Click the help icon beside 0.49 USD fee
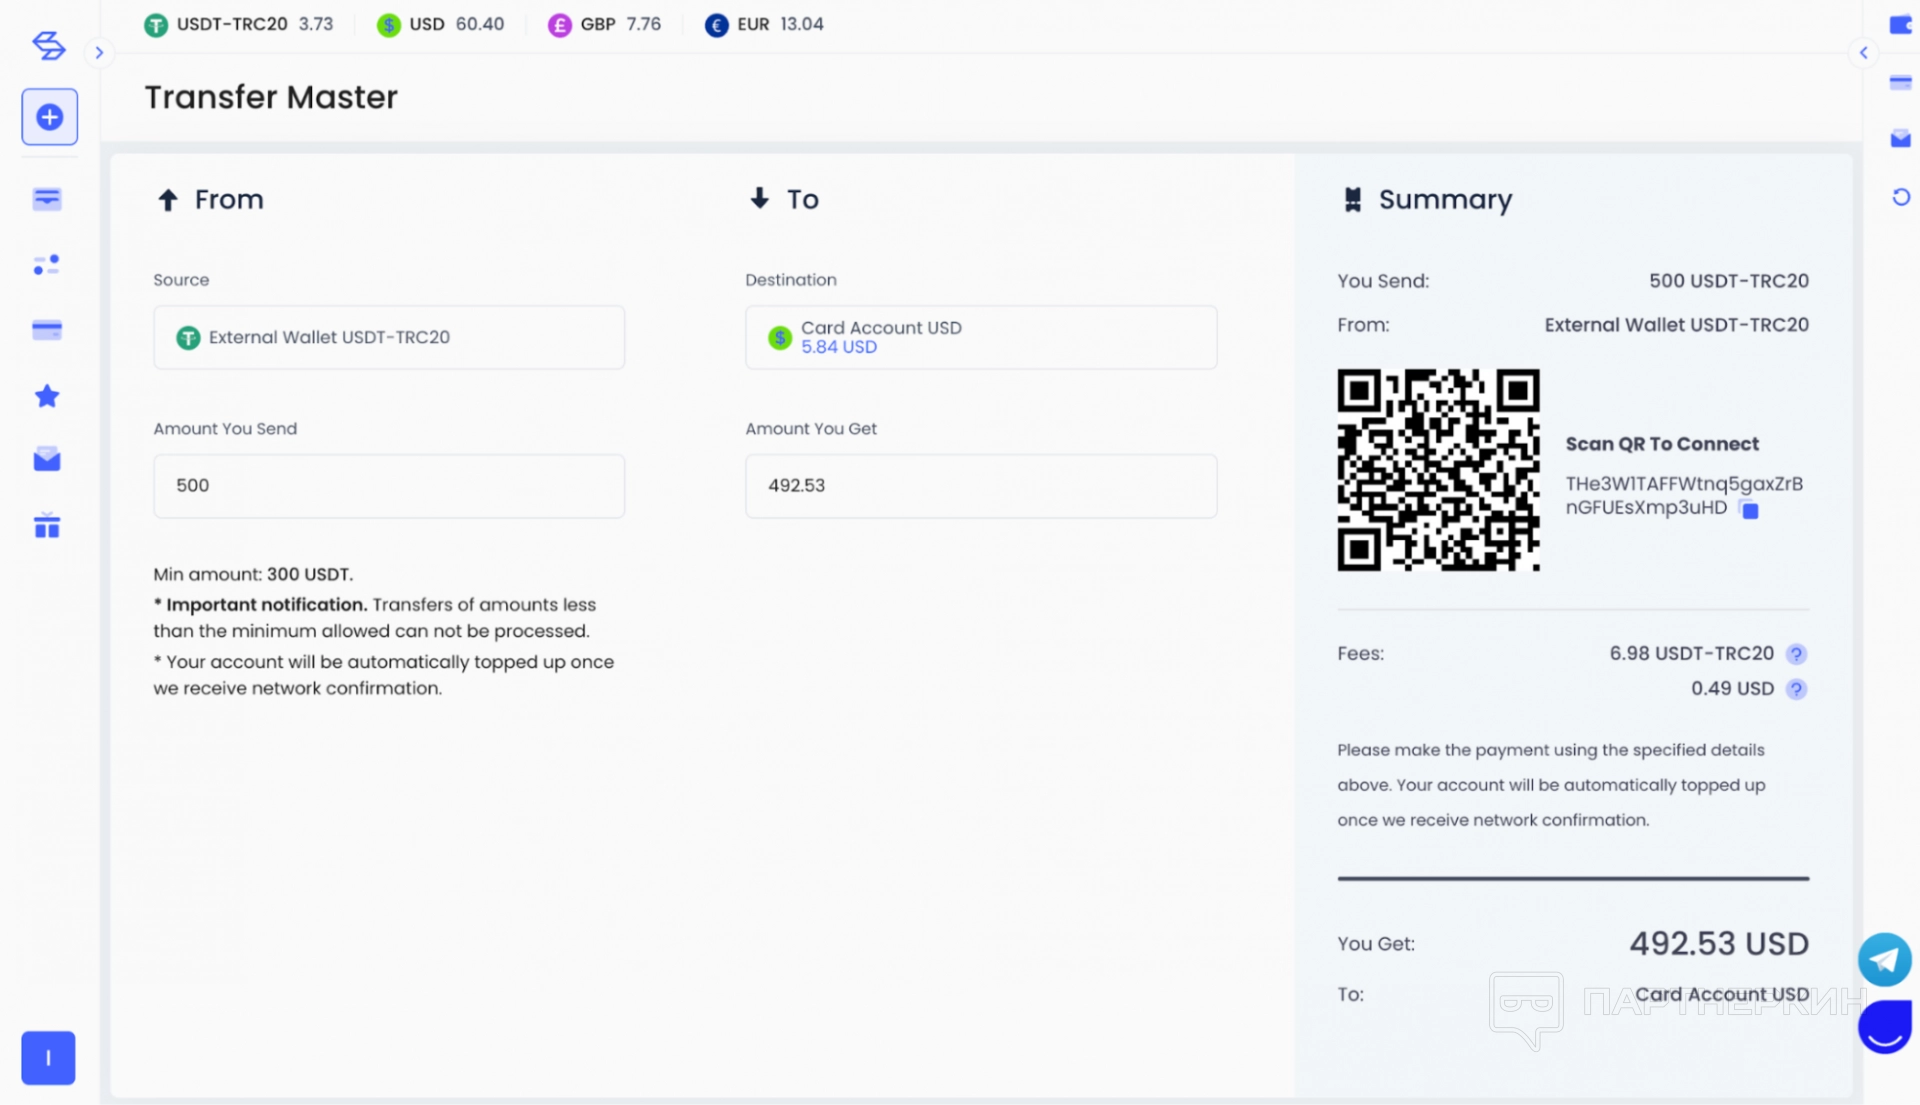Screen dimensions: 1920x1105 pos(1796,689)
